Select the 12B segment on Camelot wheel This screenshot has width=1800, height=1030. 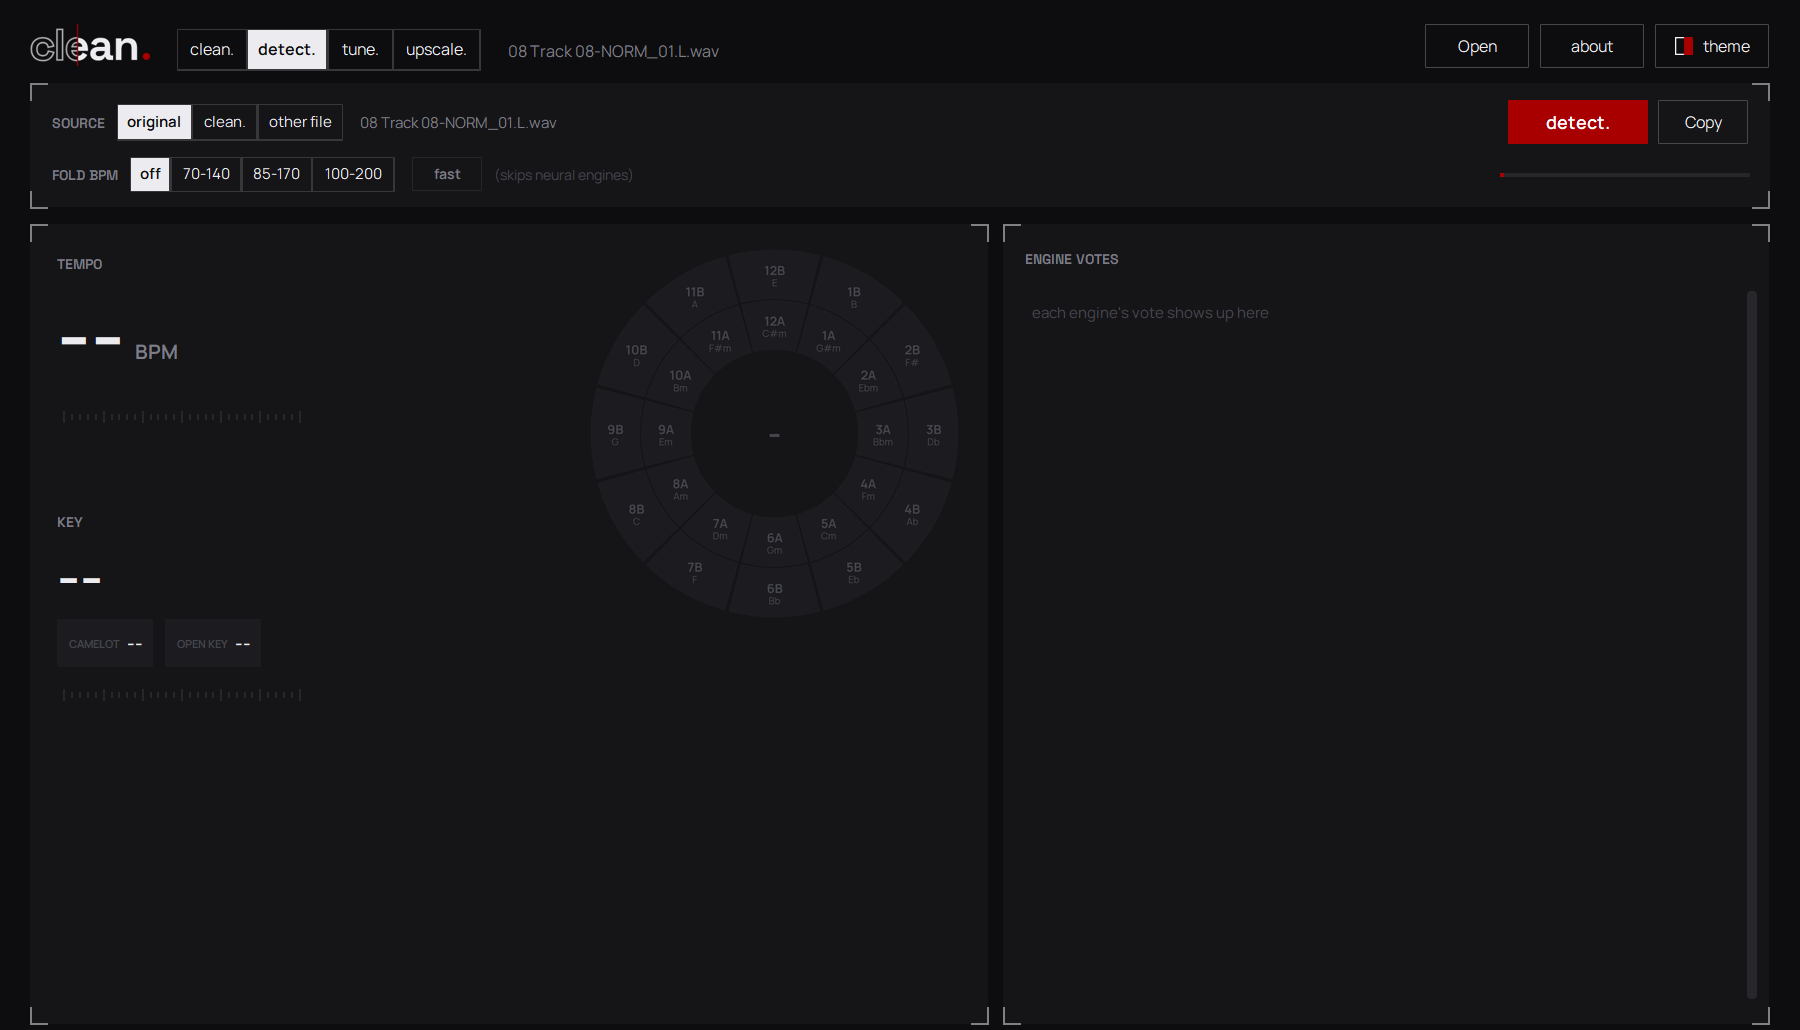click(x=774, y=276)
